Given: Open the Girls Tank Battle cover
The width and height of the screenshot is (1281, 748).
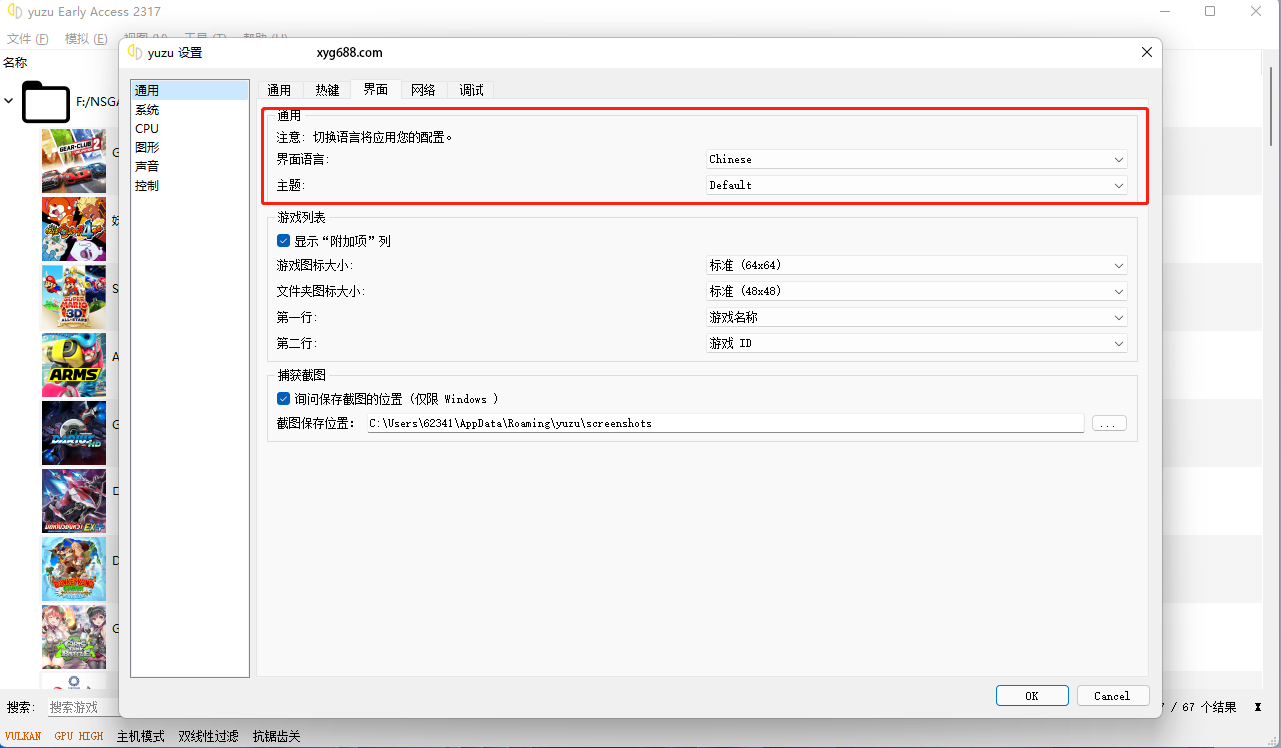Looking at the screenshot, I should pyautogui.click(x=73, y=637).
